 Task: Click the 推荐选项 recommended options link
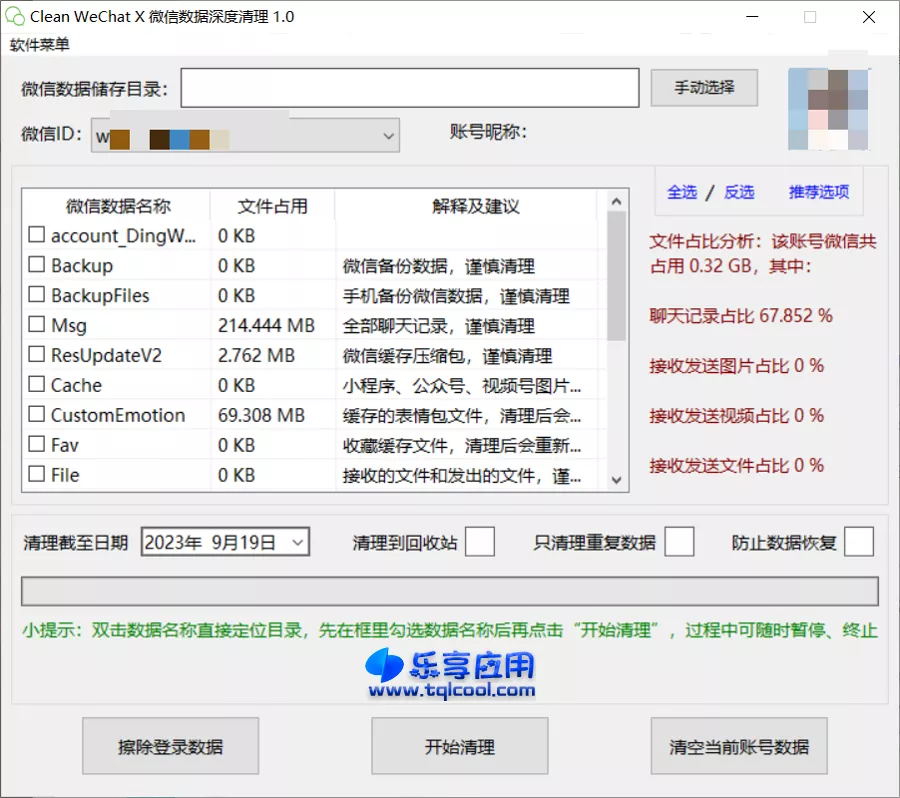pos(818,191)
